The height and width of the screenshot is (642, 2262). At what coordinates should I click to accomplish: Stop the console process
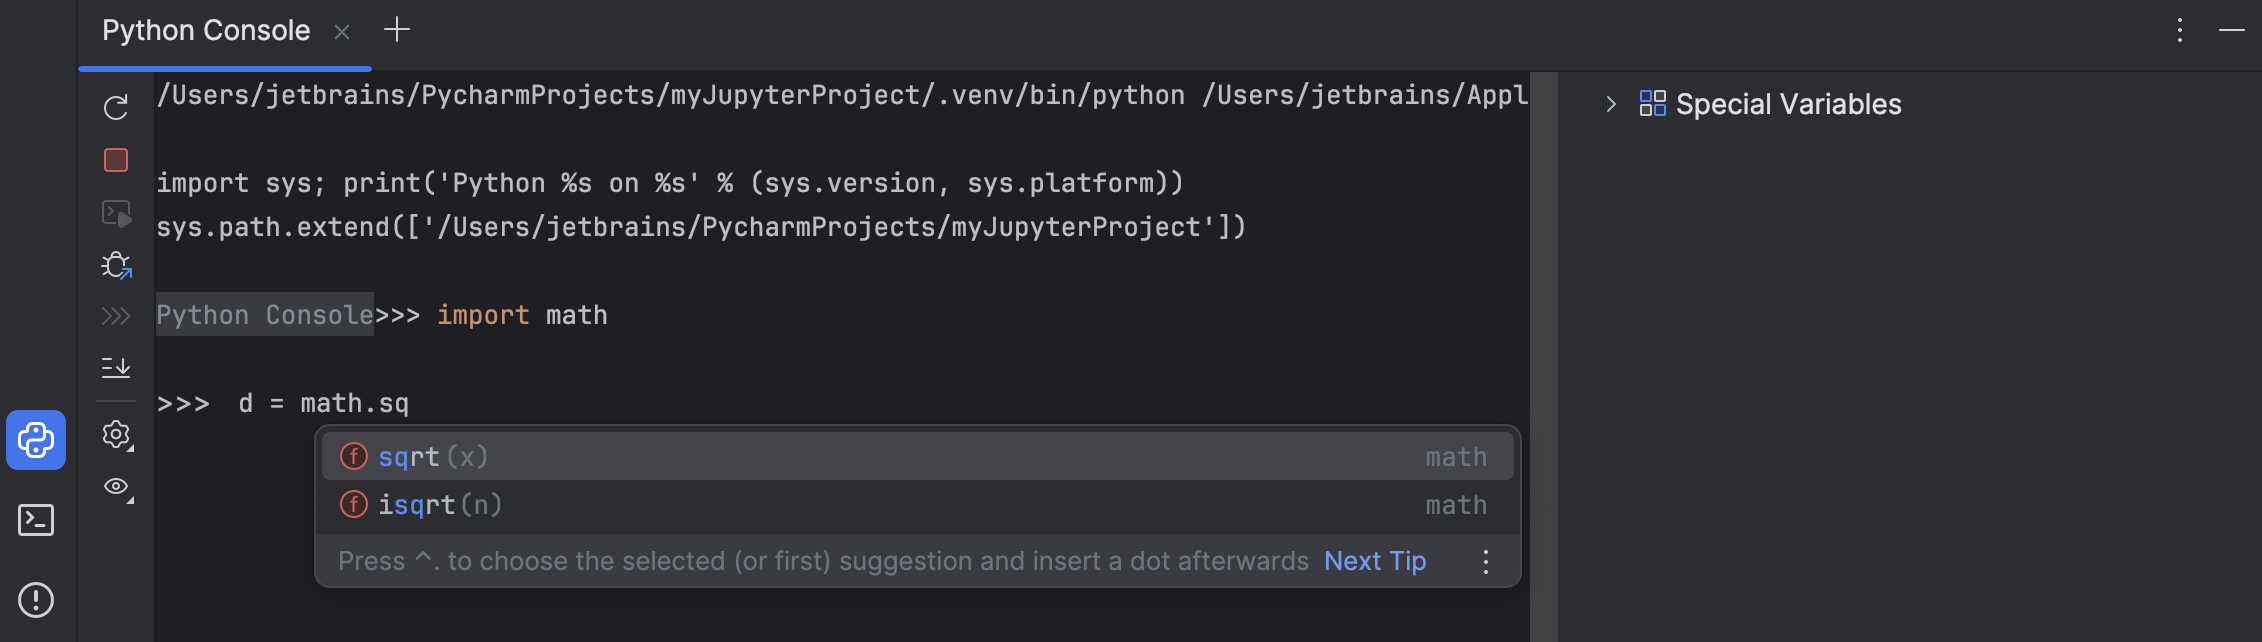(x=116, y=160)
